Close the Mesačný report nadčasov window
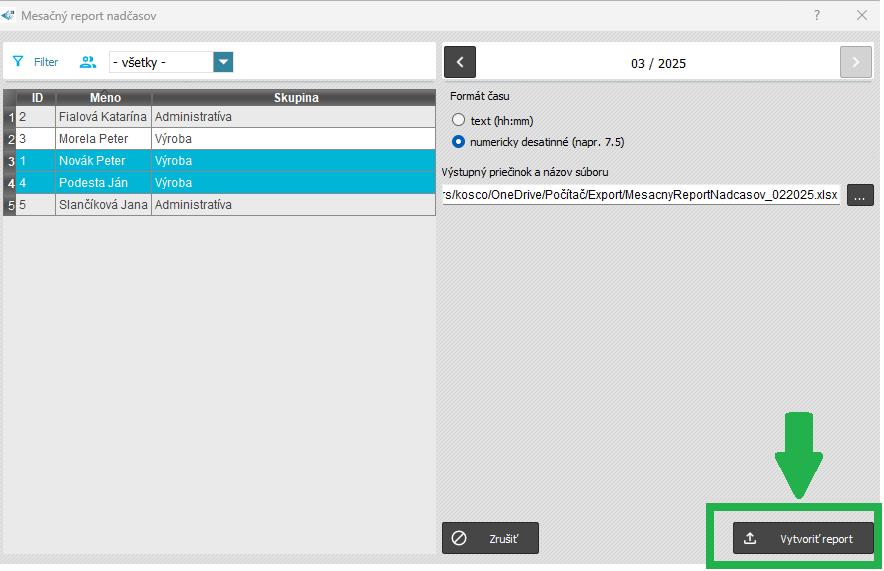The height and width of the screenshot is (571, 884). [862, 16]
